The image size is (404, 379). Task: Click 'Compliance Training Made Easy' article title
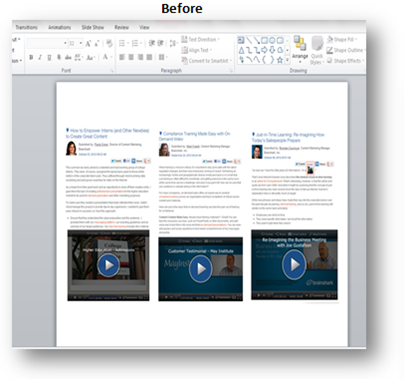[x=195, y=136]
